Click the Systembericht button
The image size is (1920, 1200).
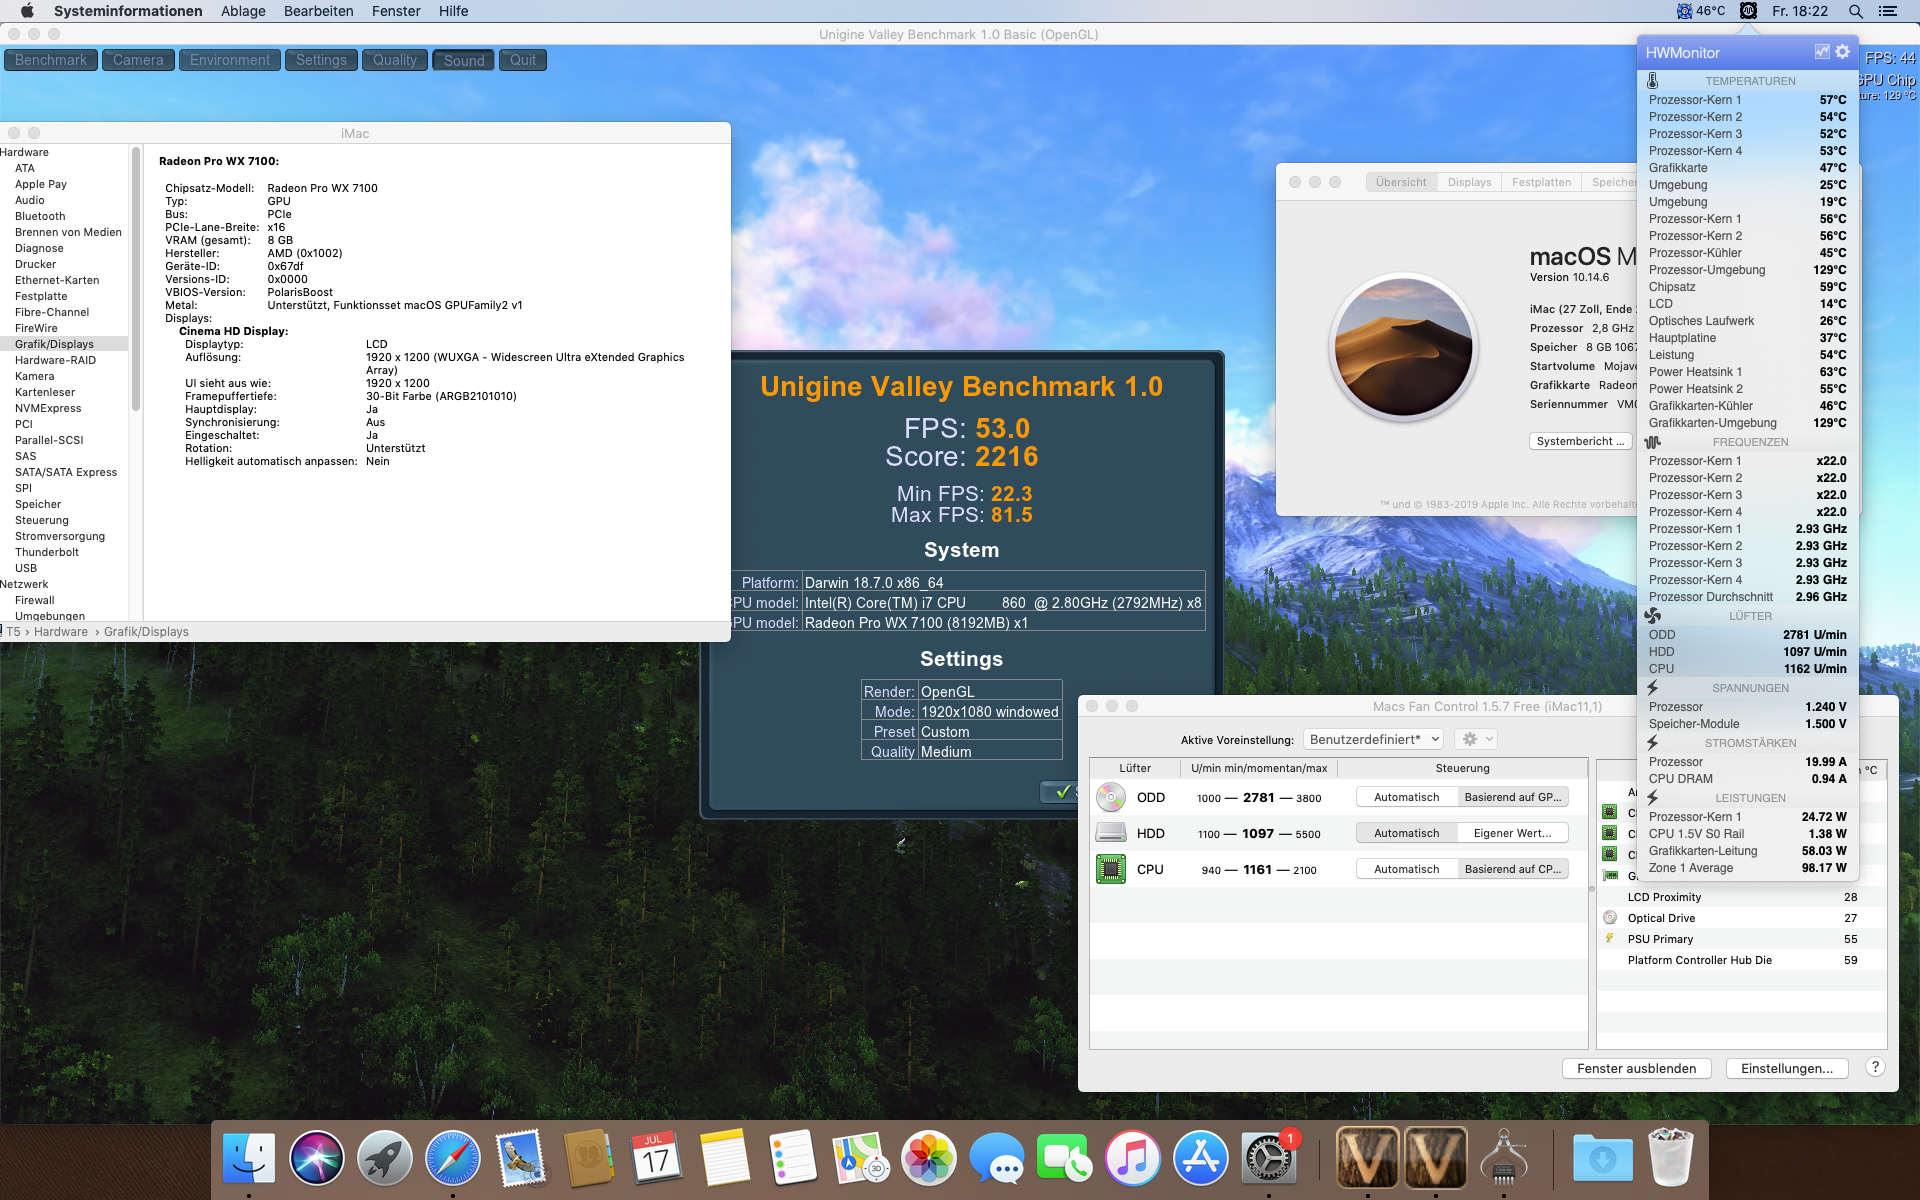click(1580, 441)
